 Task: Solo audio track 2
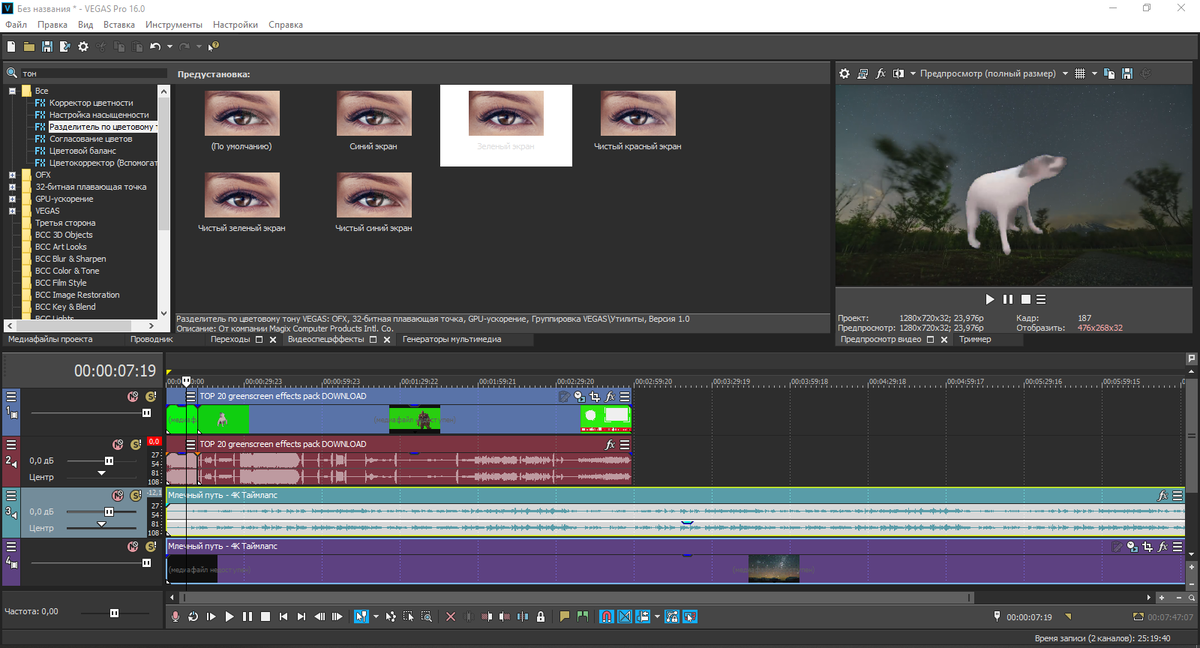tap(136, 444)
